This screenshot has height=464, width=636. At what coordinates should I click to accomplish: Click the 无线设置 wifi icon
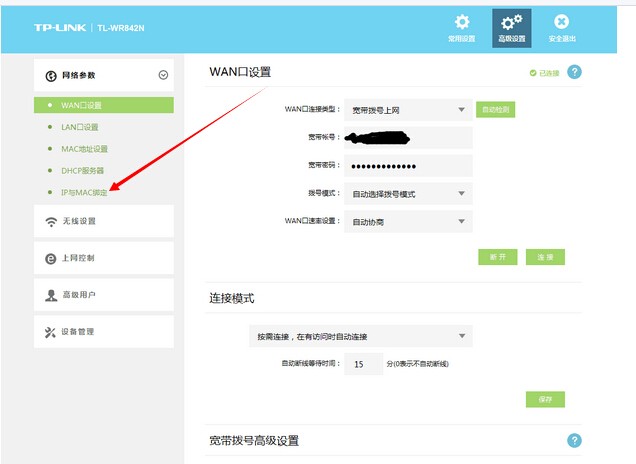pyautogui.click(x=51, y=221)
